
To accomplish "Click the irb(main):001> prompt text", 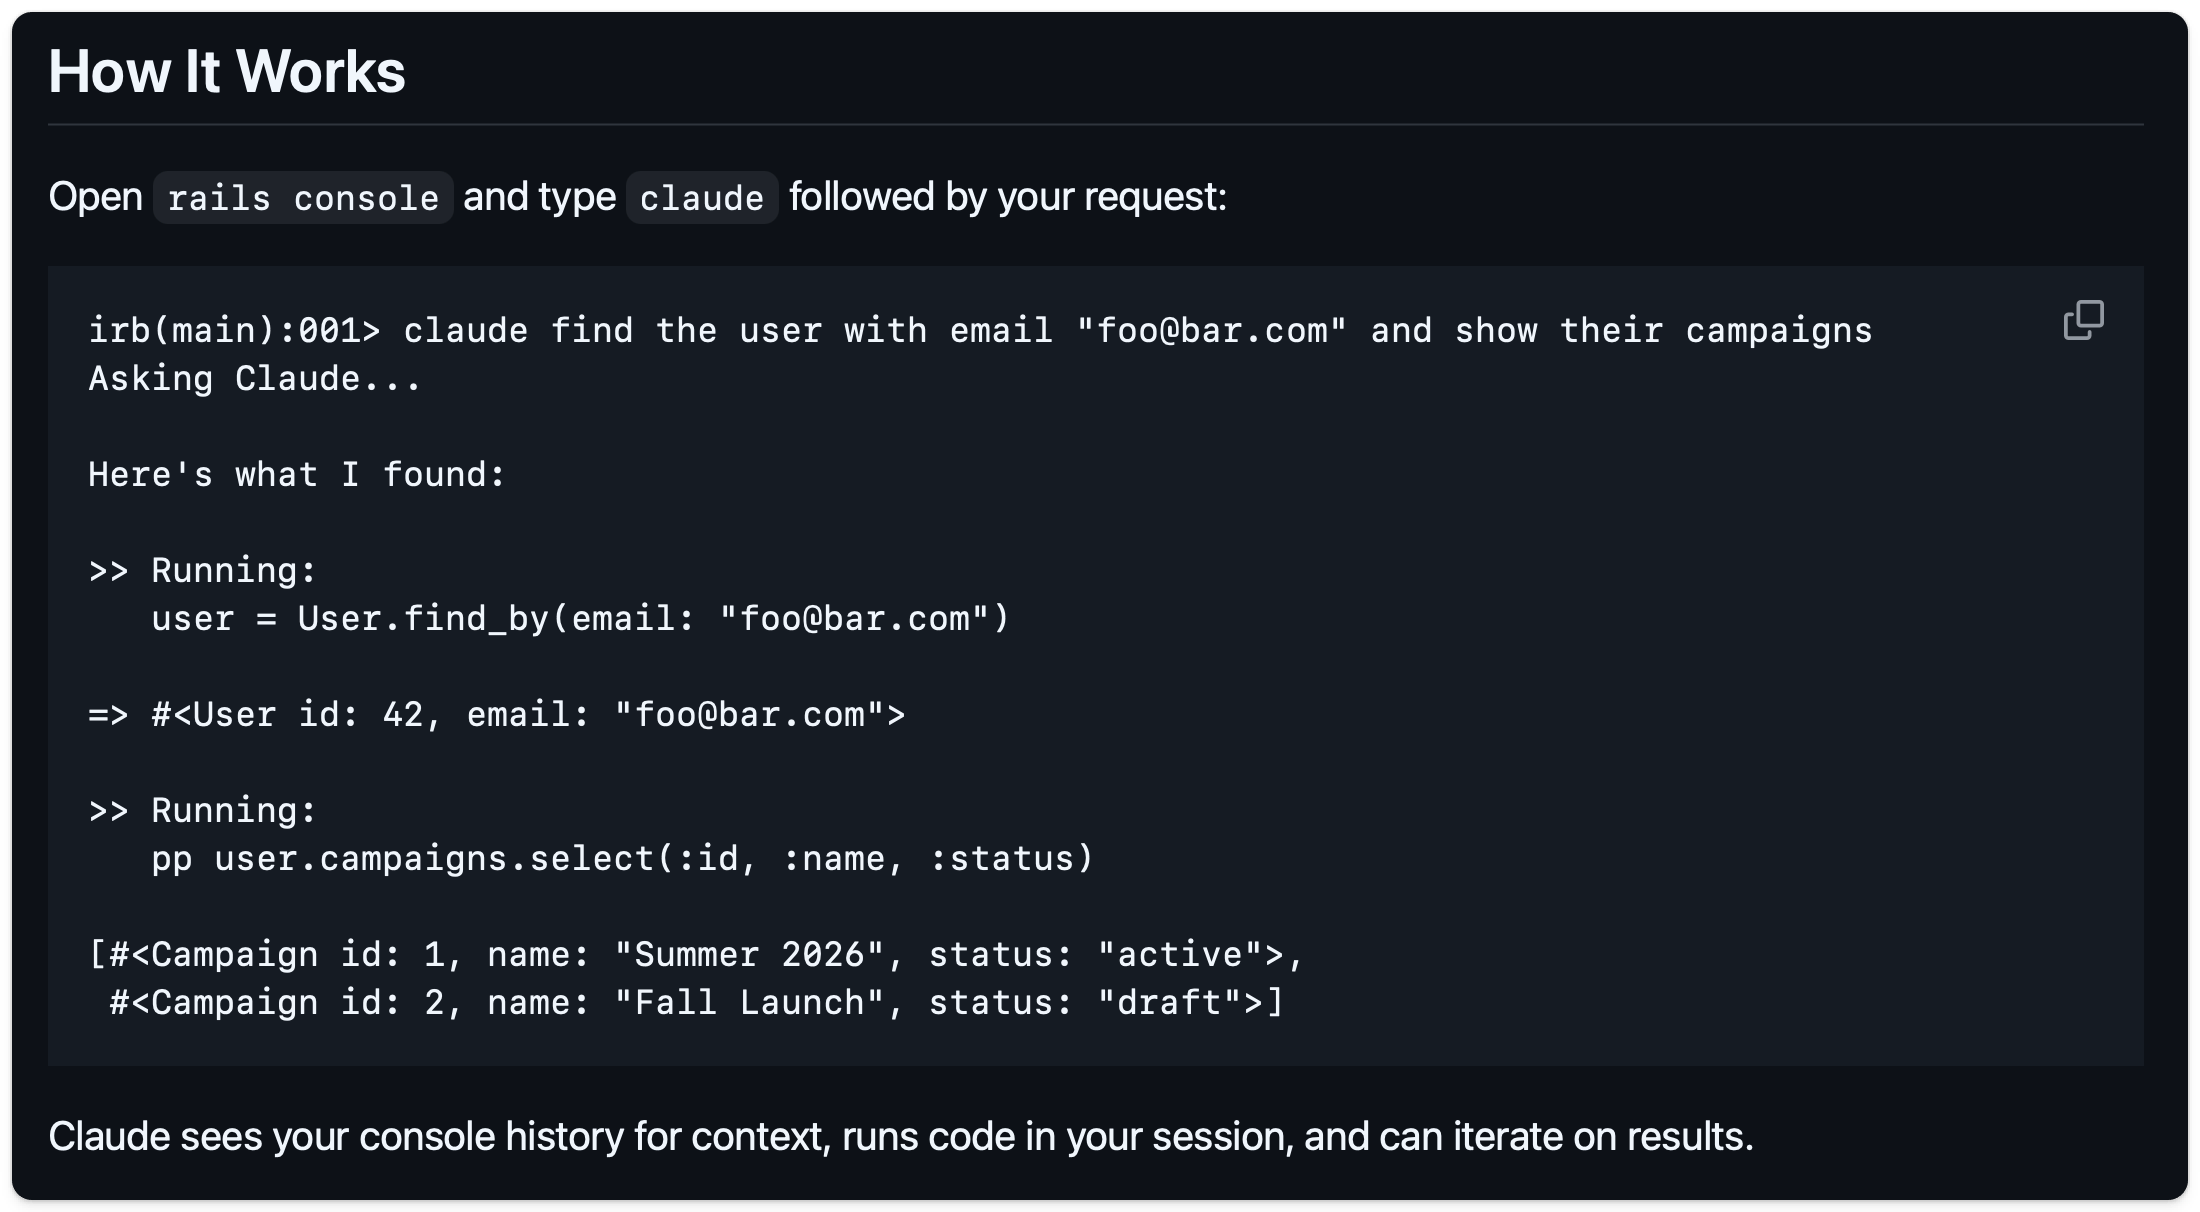I will point(234,331).
